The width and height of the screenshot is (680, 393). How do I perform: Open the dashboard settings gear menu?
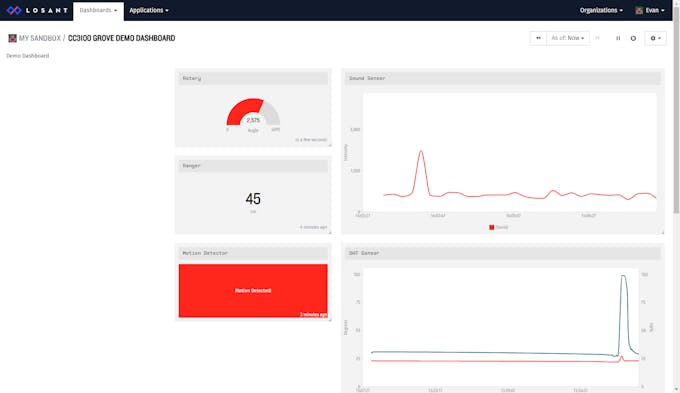pos(655,38)
